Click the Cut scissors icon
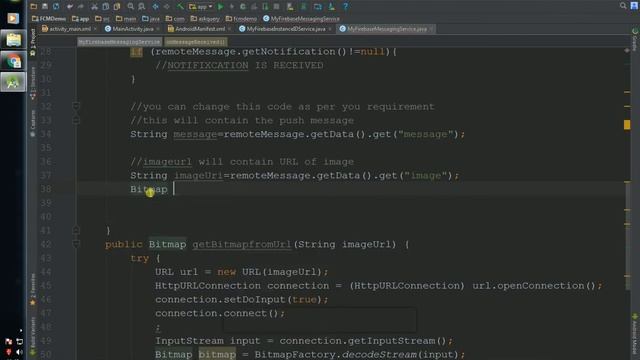 pos(94,7)
